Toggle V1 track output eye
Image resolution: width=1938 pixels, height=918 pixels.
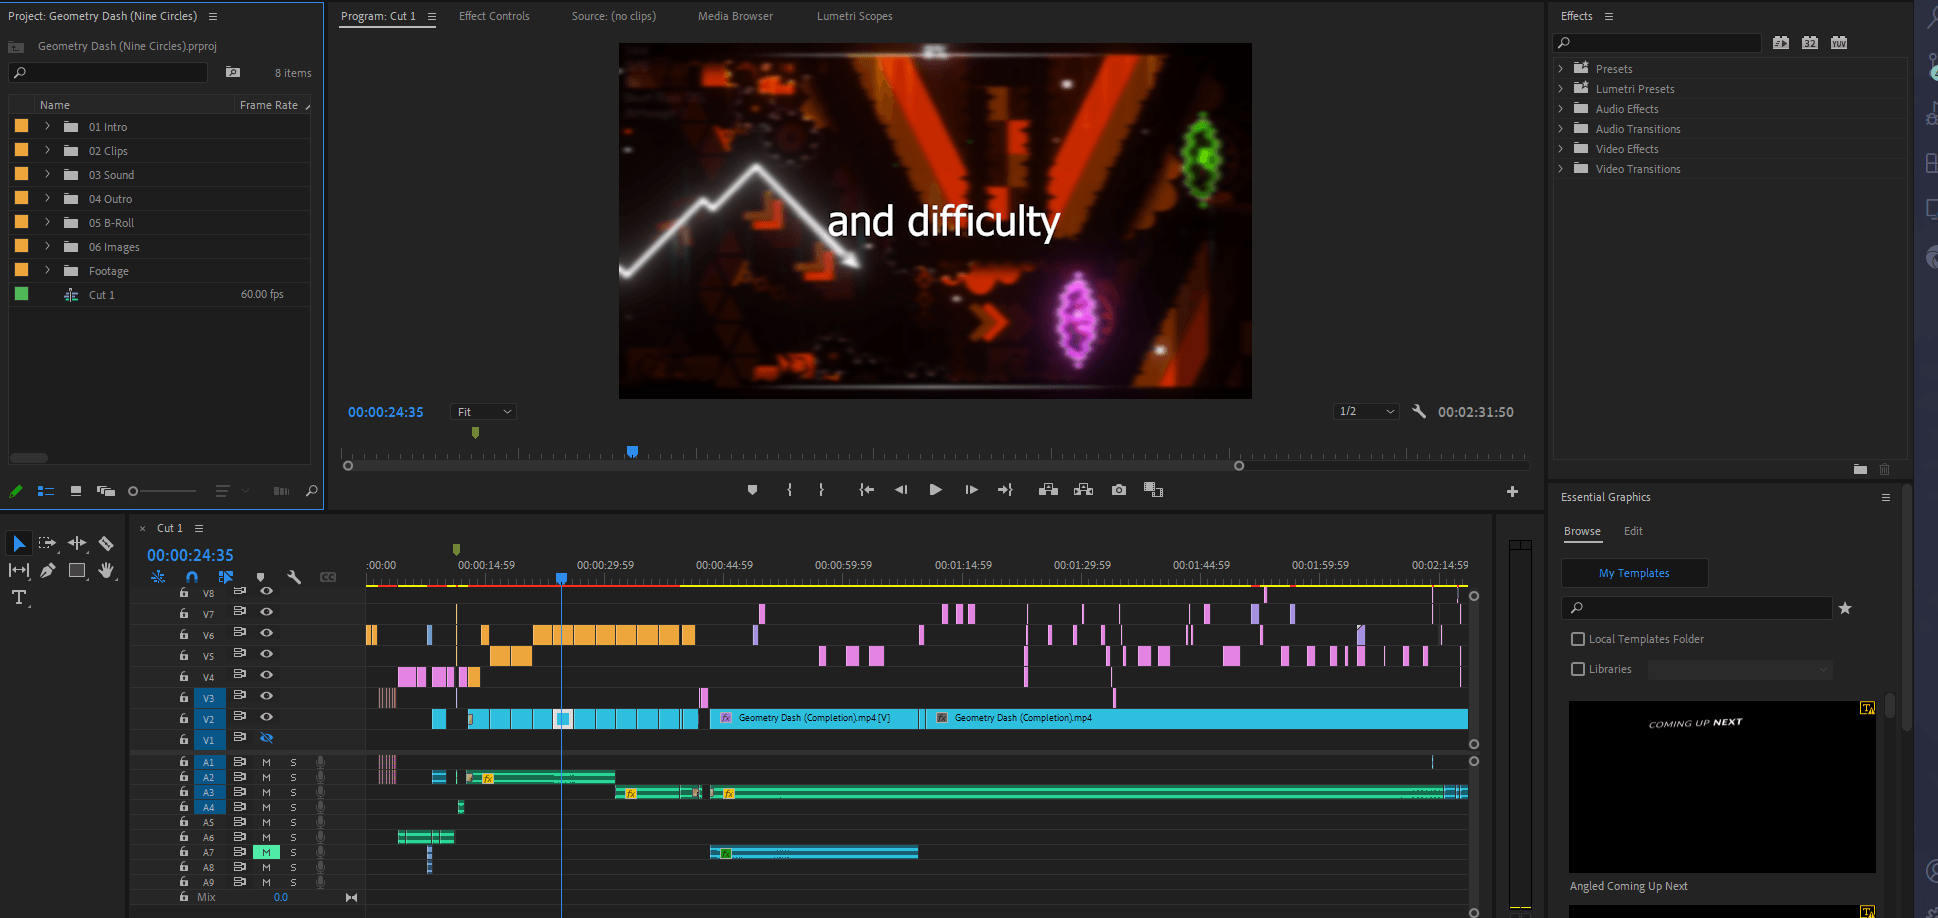pos(266,738)
